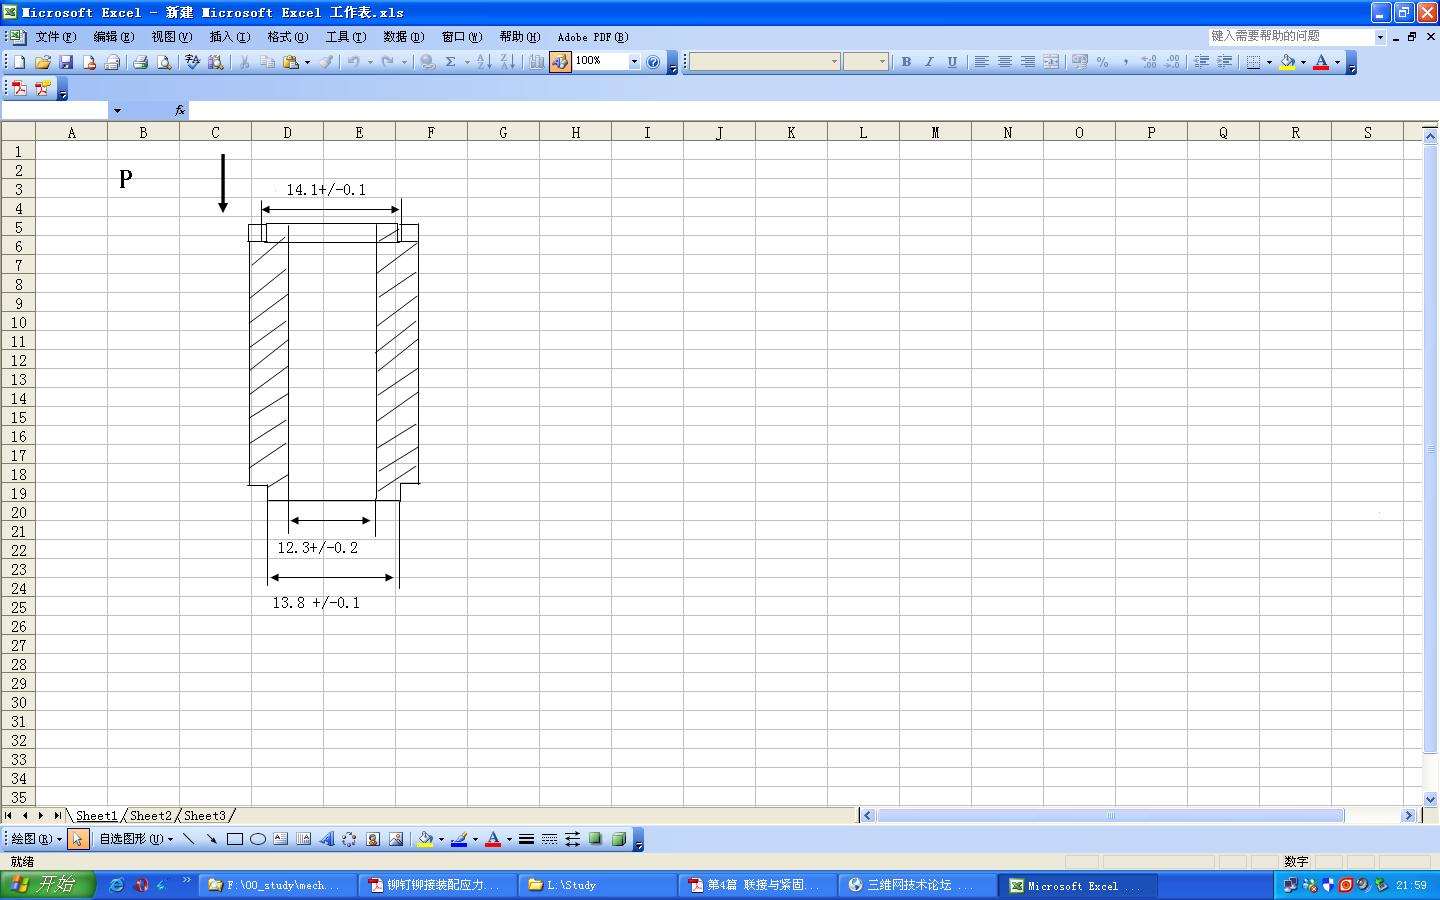
Task: Click the Paste clipboard icon
Action: pos(290,62)
